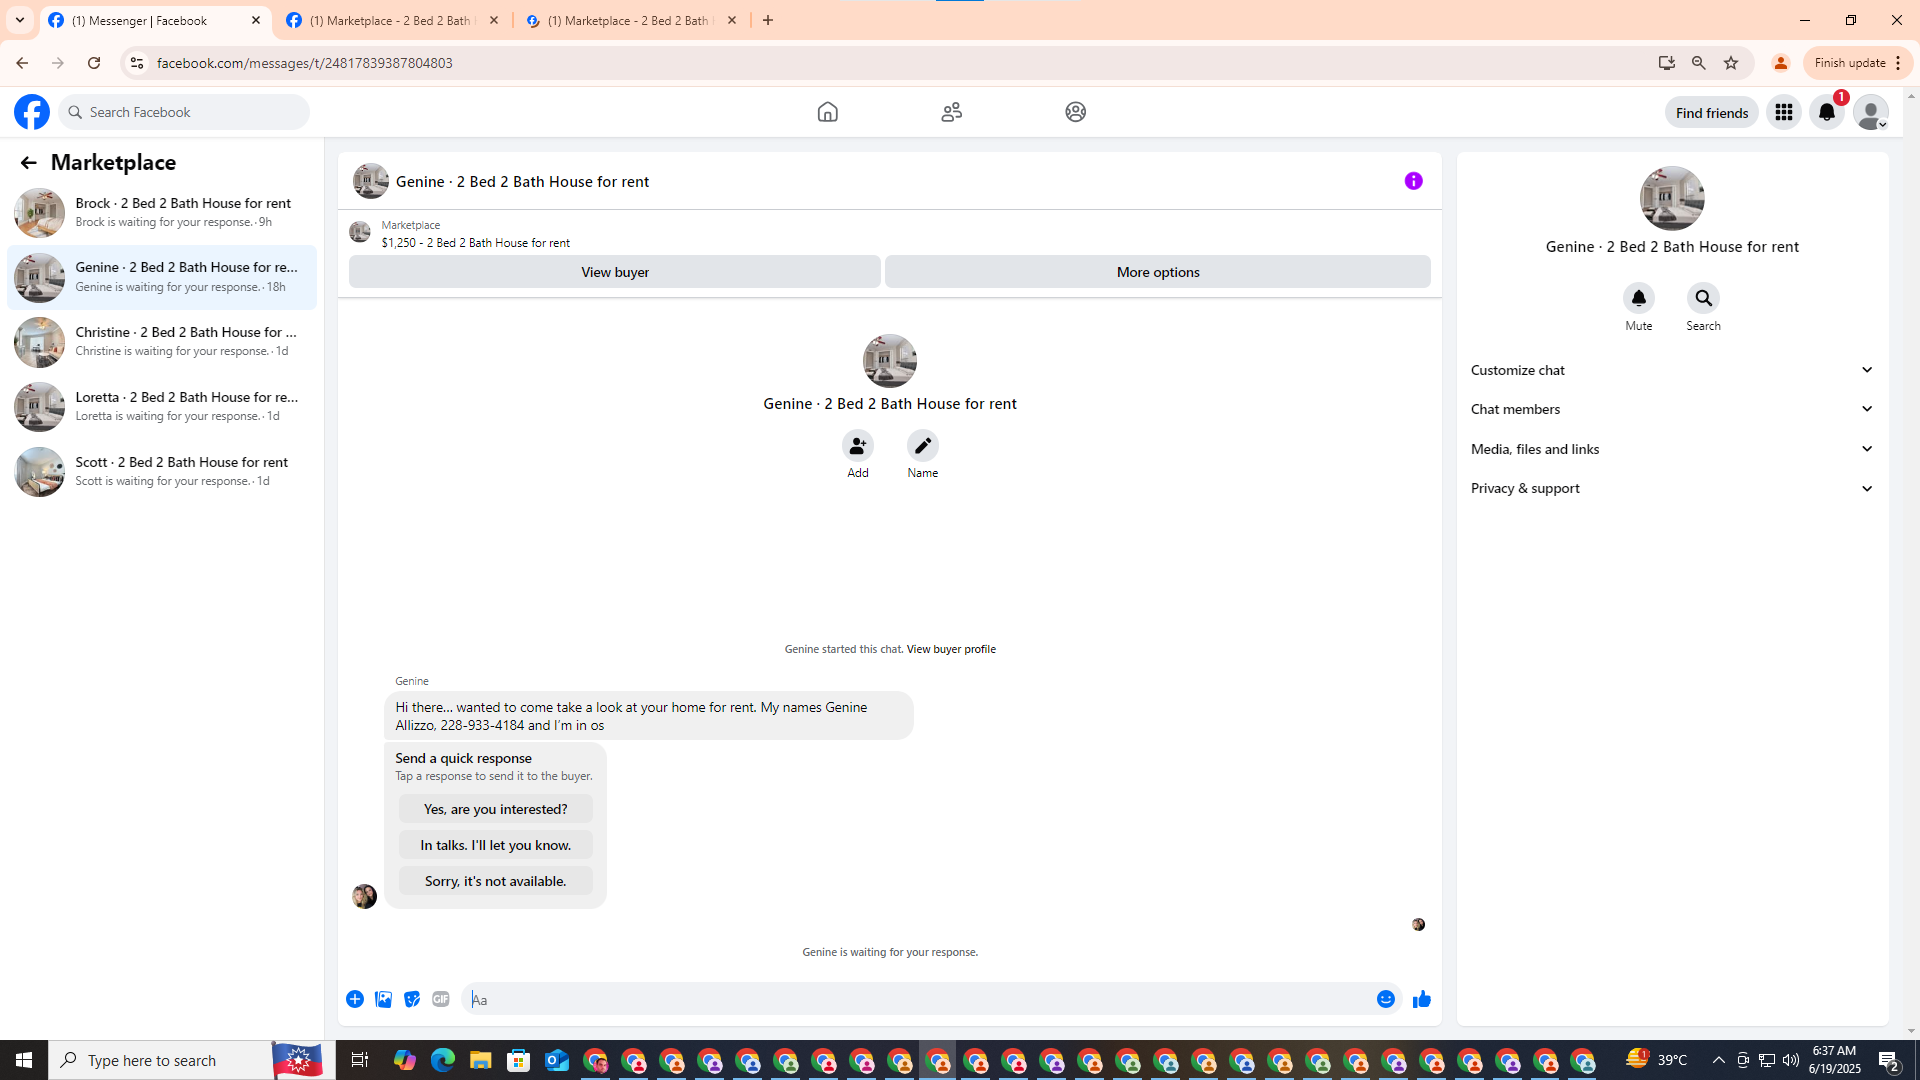Open the Notifications bell
The width and height of the screenshot is (1920, 1080).
pos(1827,112)
